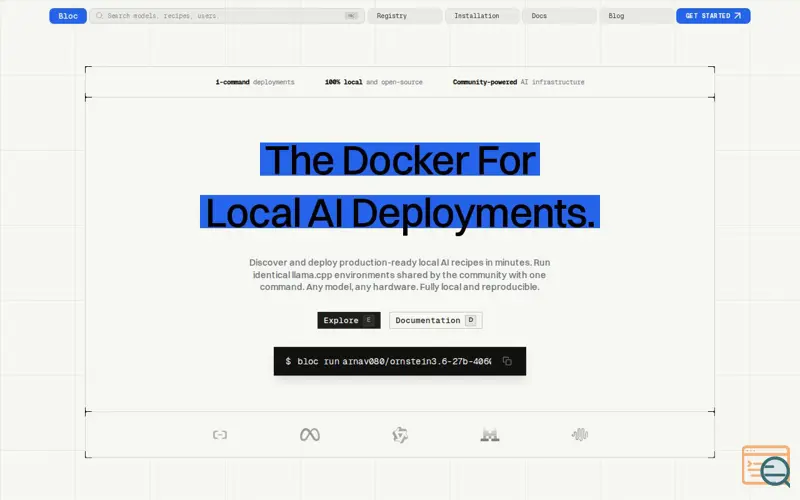The image size is (800, 500).
Task: Click the browser inspect icon at corner
Action: [766, 465]
